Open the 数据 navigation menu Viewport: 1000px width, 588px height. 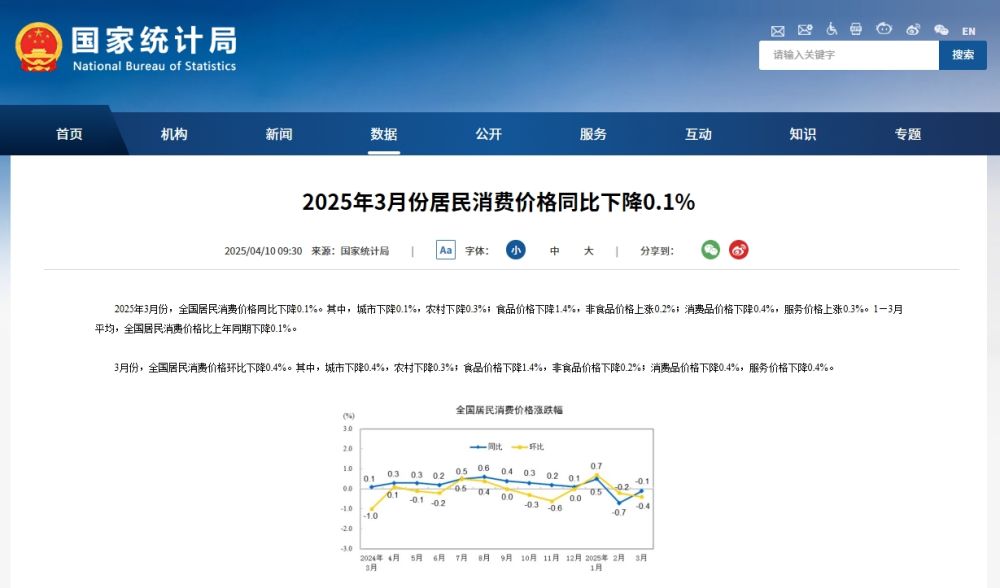384,134
